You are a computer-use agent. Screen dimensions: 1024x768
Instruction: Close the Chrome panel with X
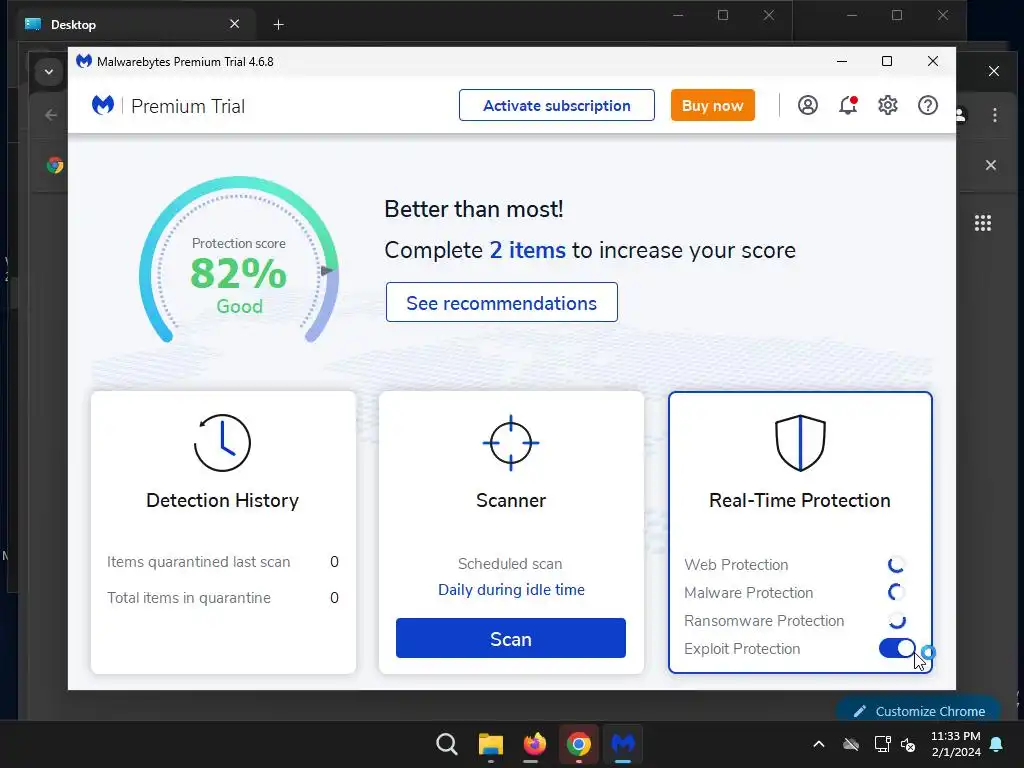coord(991,165)
